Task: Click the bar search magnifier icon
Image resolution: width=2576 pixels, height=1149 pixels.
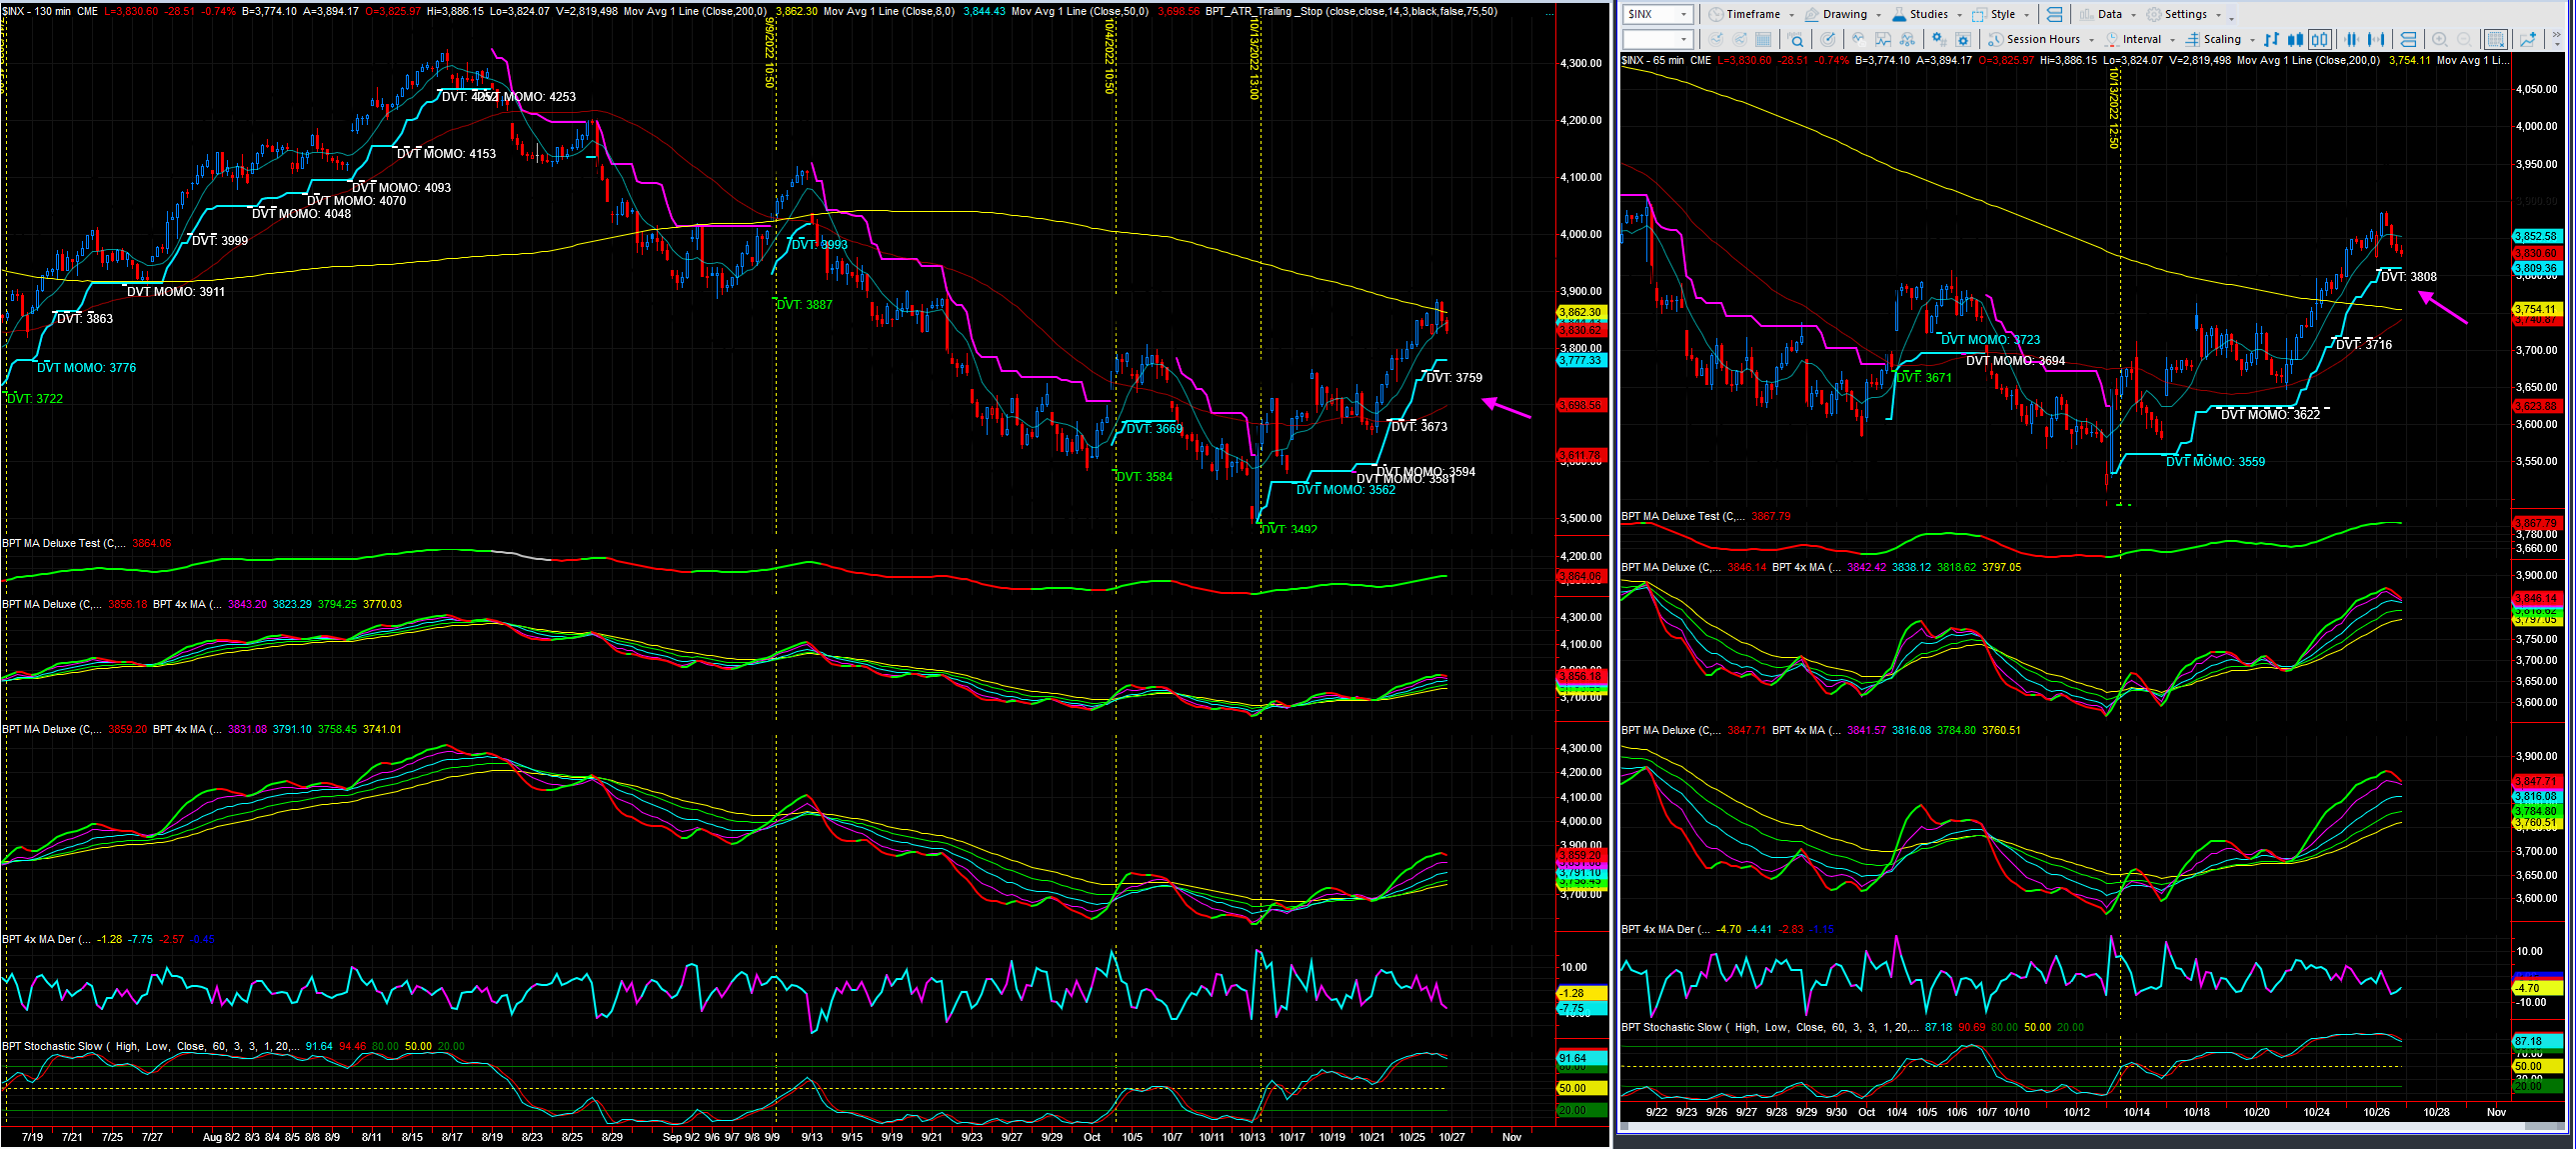Action: 1796,39
